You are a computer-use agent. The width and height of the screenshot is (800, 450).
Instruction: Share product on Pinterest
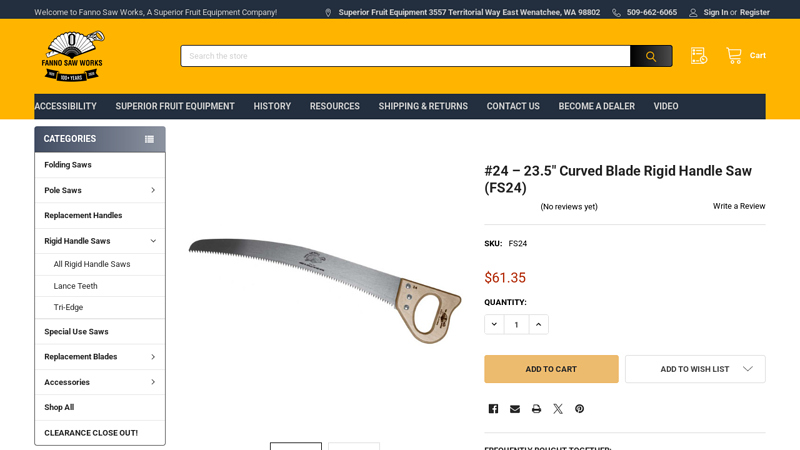click(580, 409)
